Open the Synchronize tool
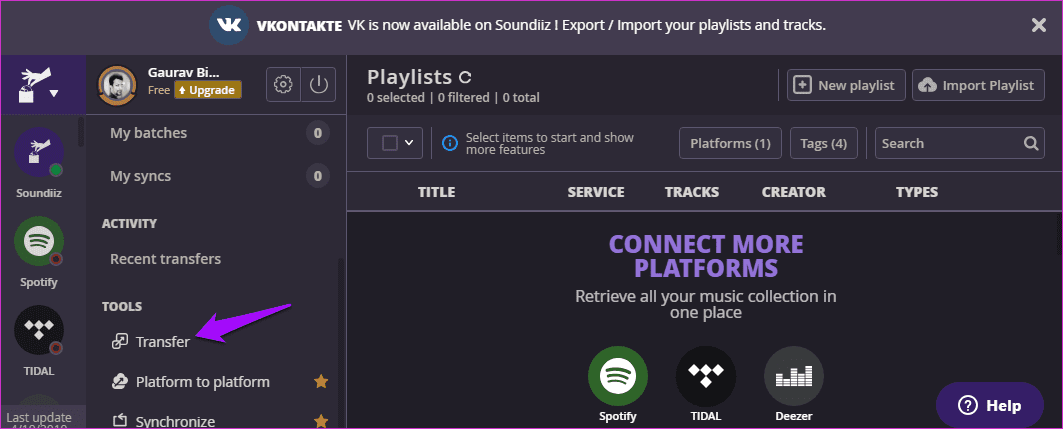Viewport: 1063px width, 429px height. [163, 421]
